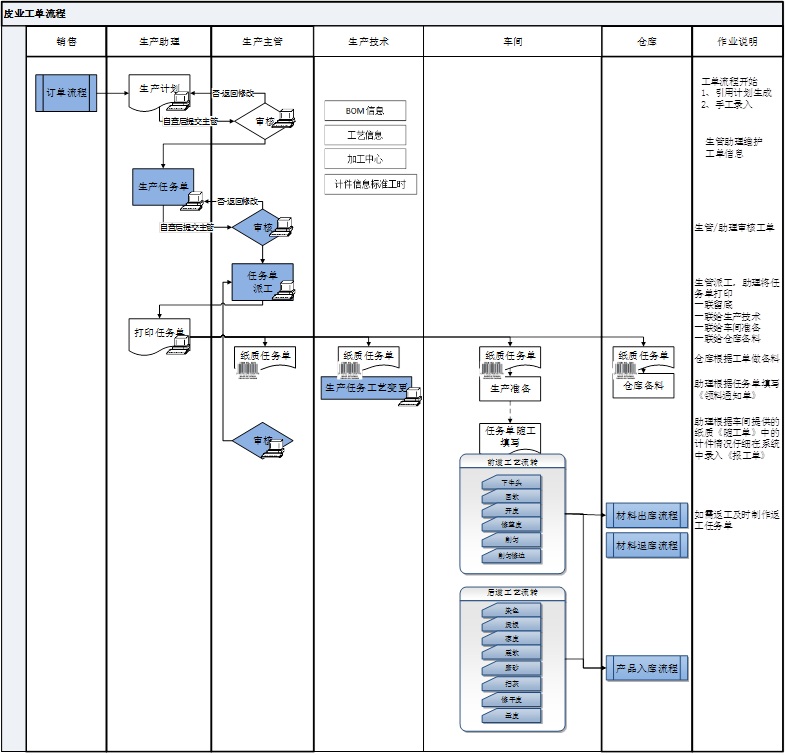Click the 生产准备 box in 车间 lane

coord(510,390)
